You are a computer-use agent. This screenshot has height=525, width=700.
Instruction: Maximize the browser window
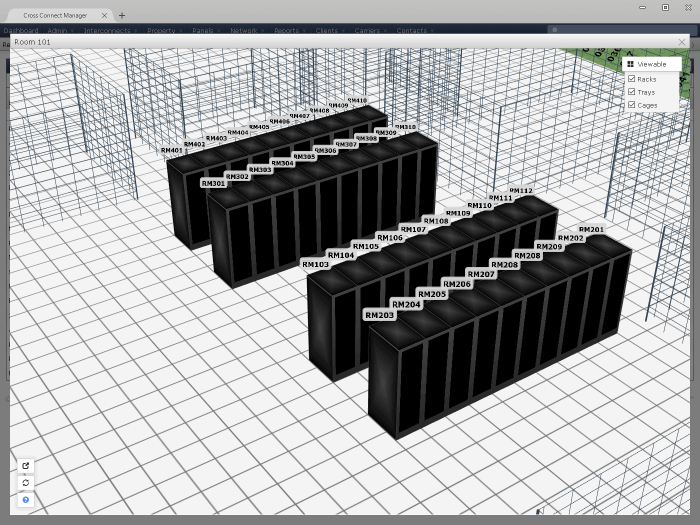(666, 7)
